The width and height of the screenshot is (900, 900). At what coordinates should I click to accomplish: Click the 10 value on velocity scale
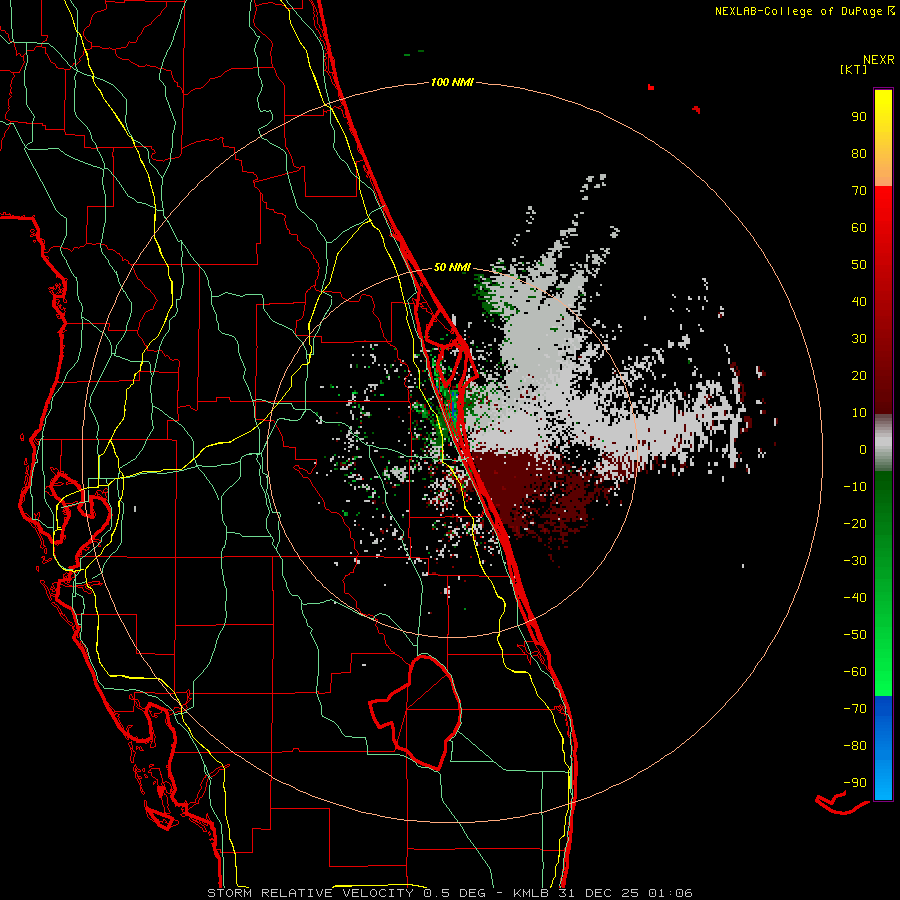coord(859,413)
